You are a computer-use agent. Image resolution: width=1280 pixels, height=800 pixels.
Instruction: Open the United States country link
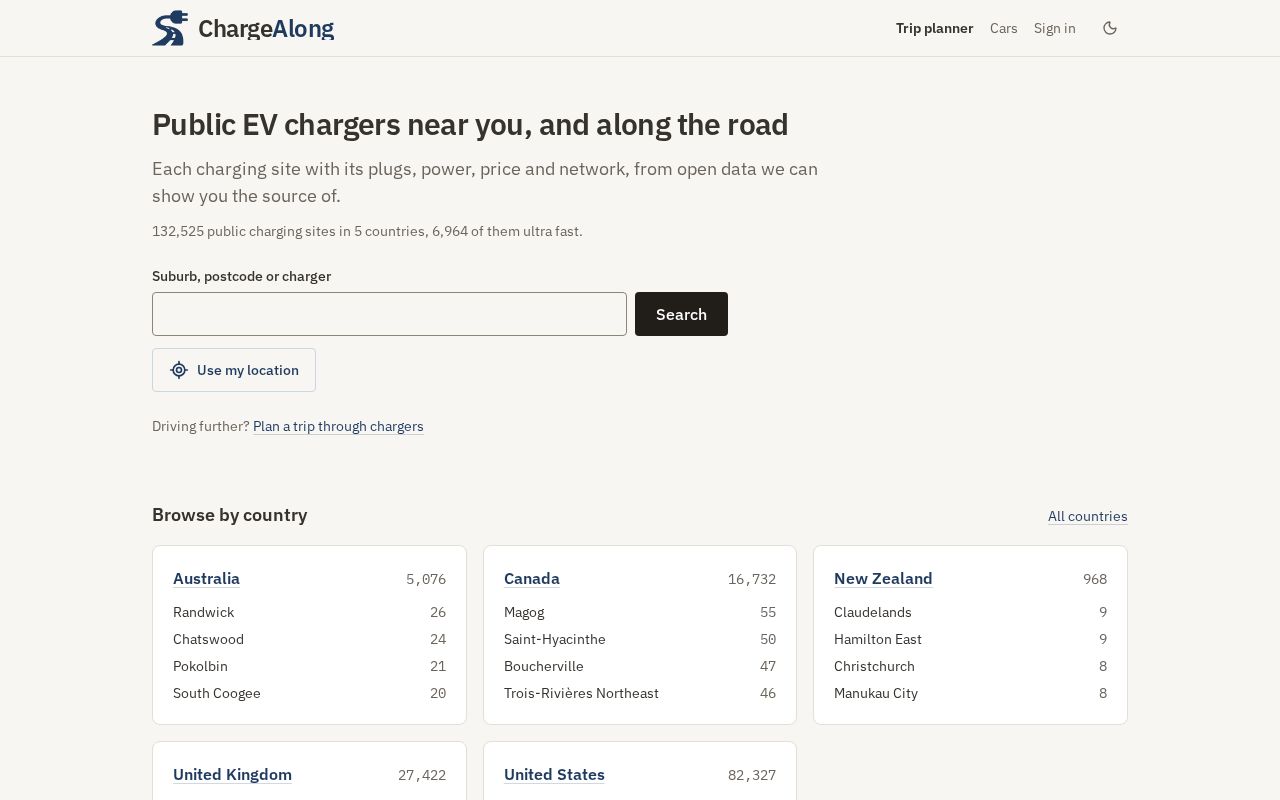(x=554, y=774)
